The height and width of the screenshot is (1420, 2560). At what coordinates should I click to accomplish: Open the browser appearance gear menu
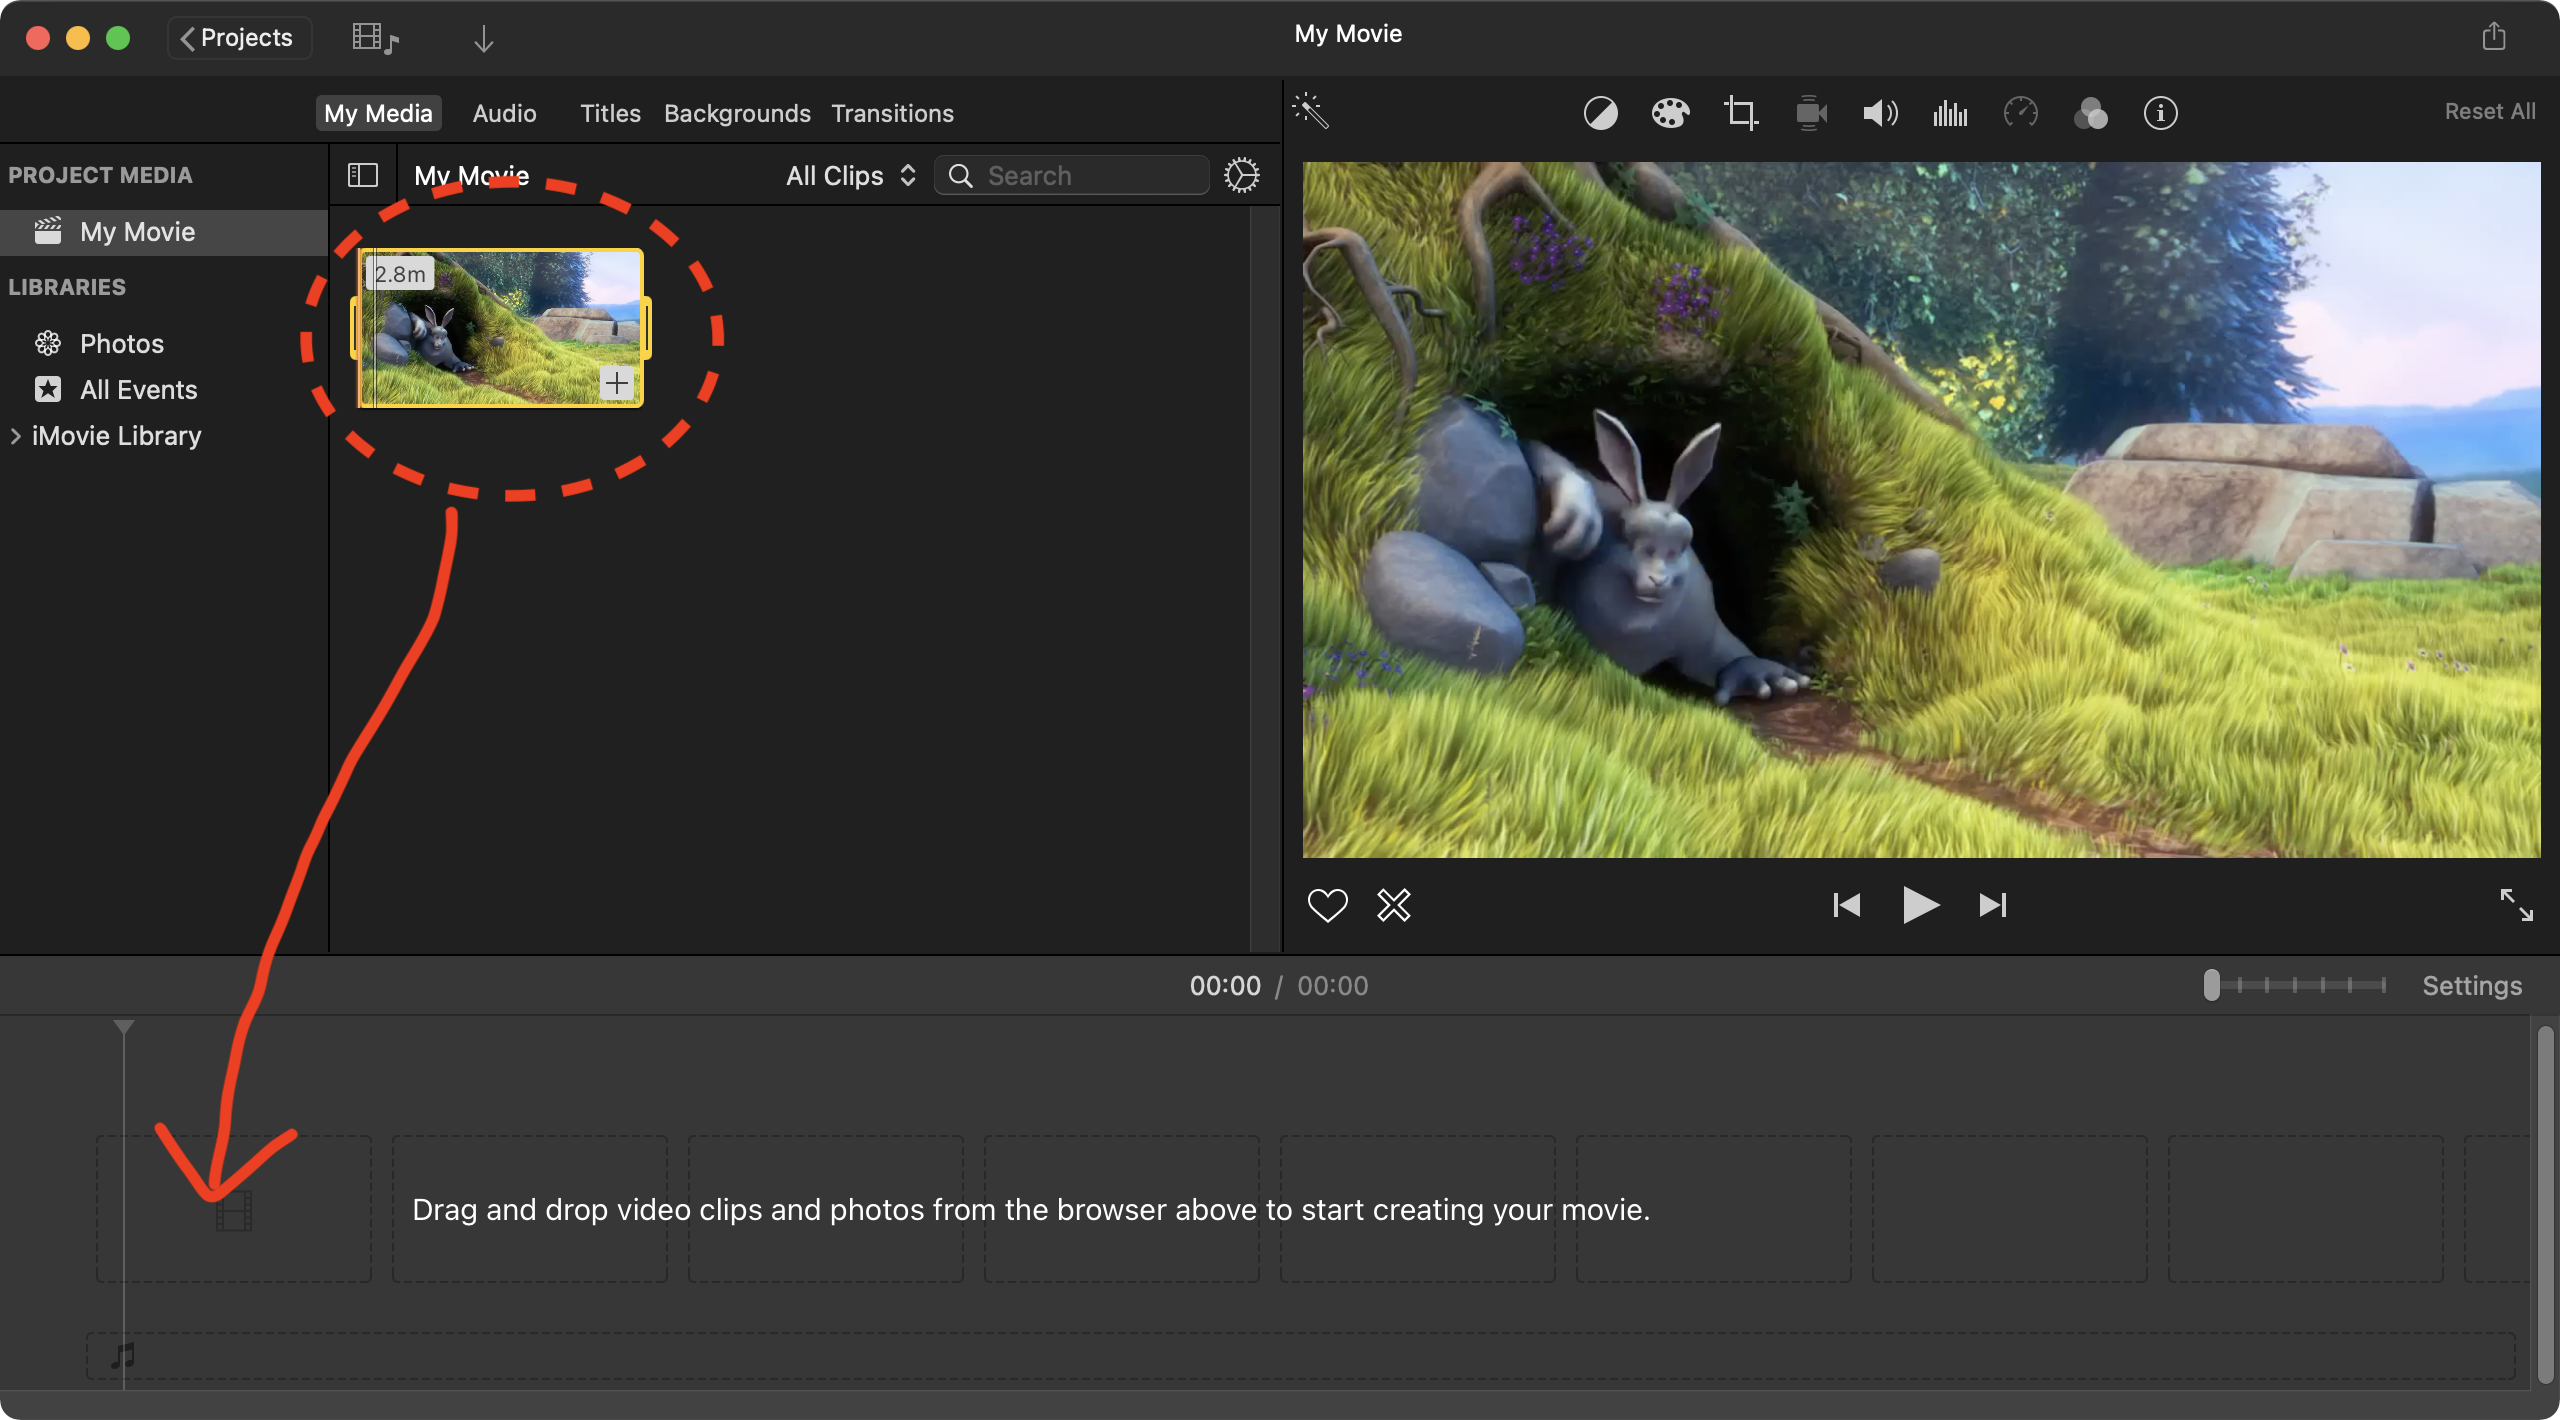tap(1241, 176)
